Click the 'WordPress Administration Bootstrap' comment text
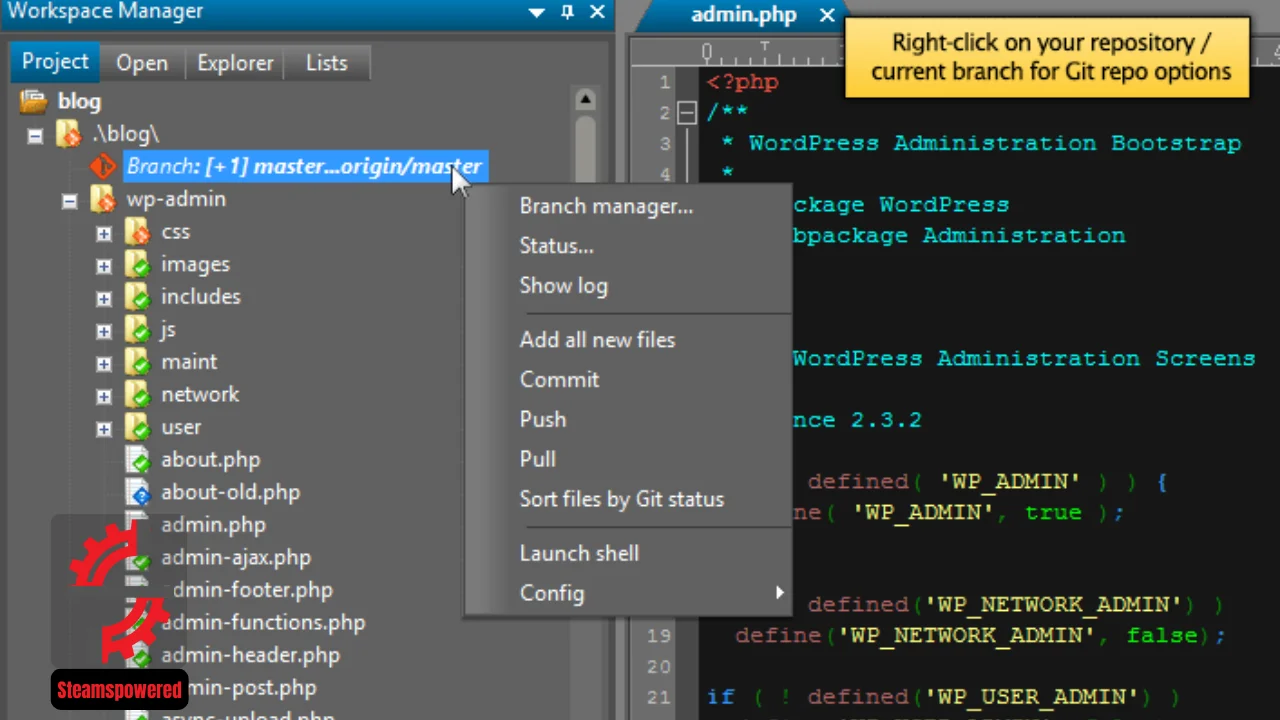Image resolution: width=1280 pixels, height=720 pixels. (994, 143)
